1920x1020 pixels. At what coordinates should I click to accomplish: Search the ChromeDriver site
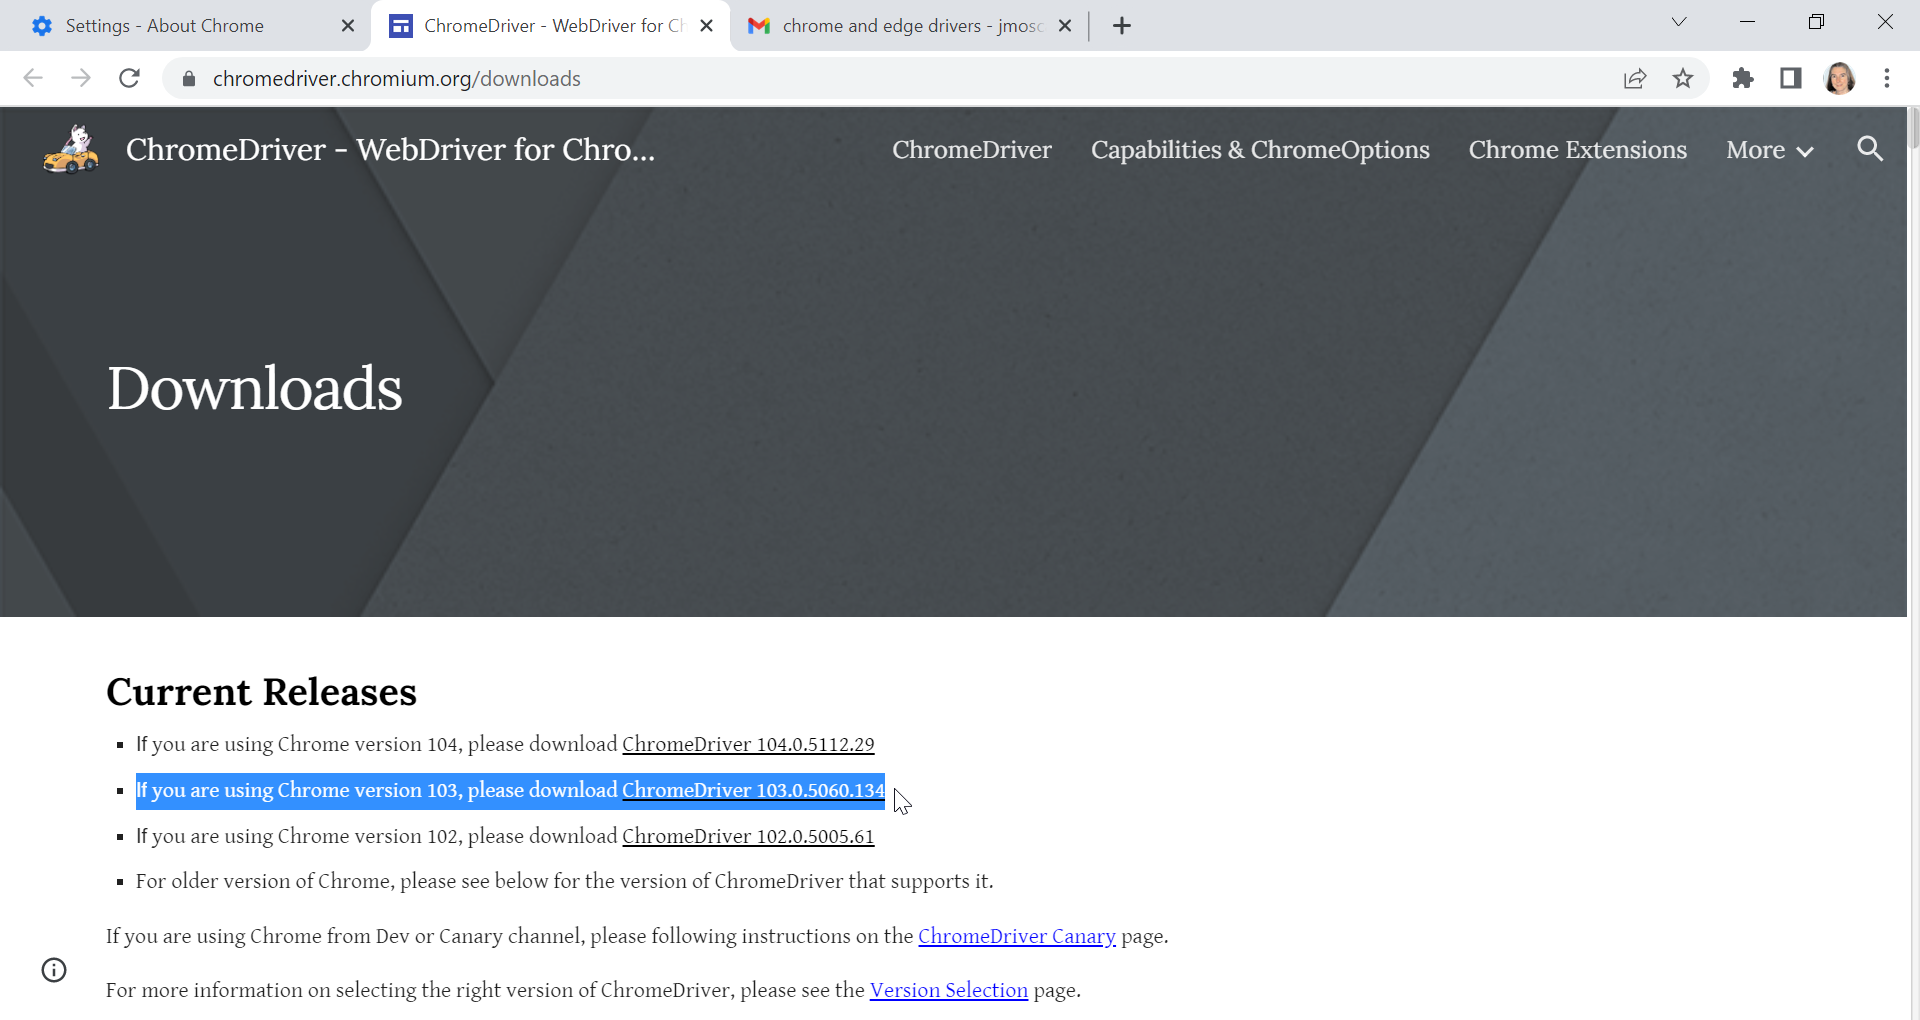coord(1870,149)
